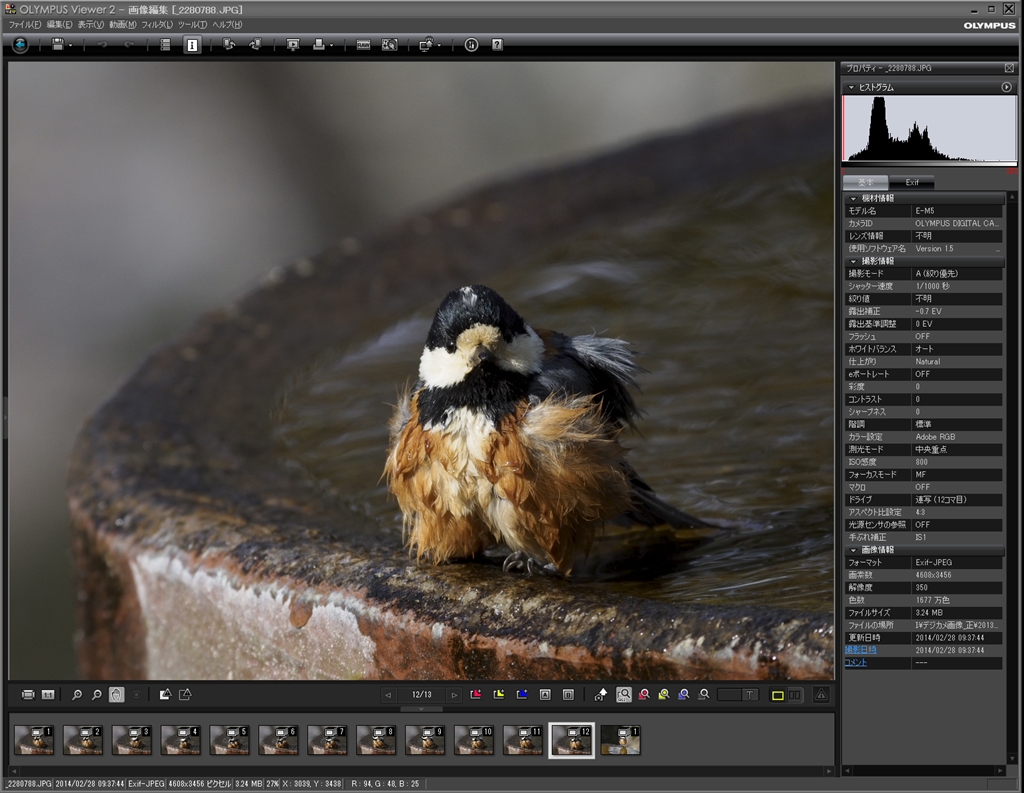Click the question mark help icon
Screen dimensions: 1024x793
pyautogui.click(x=497, y=45)
